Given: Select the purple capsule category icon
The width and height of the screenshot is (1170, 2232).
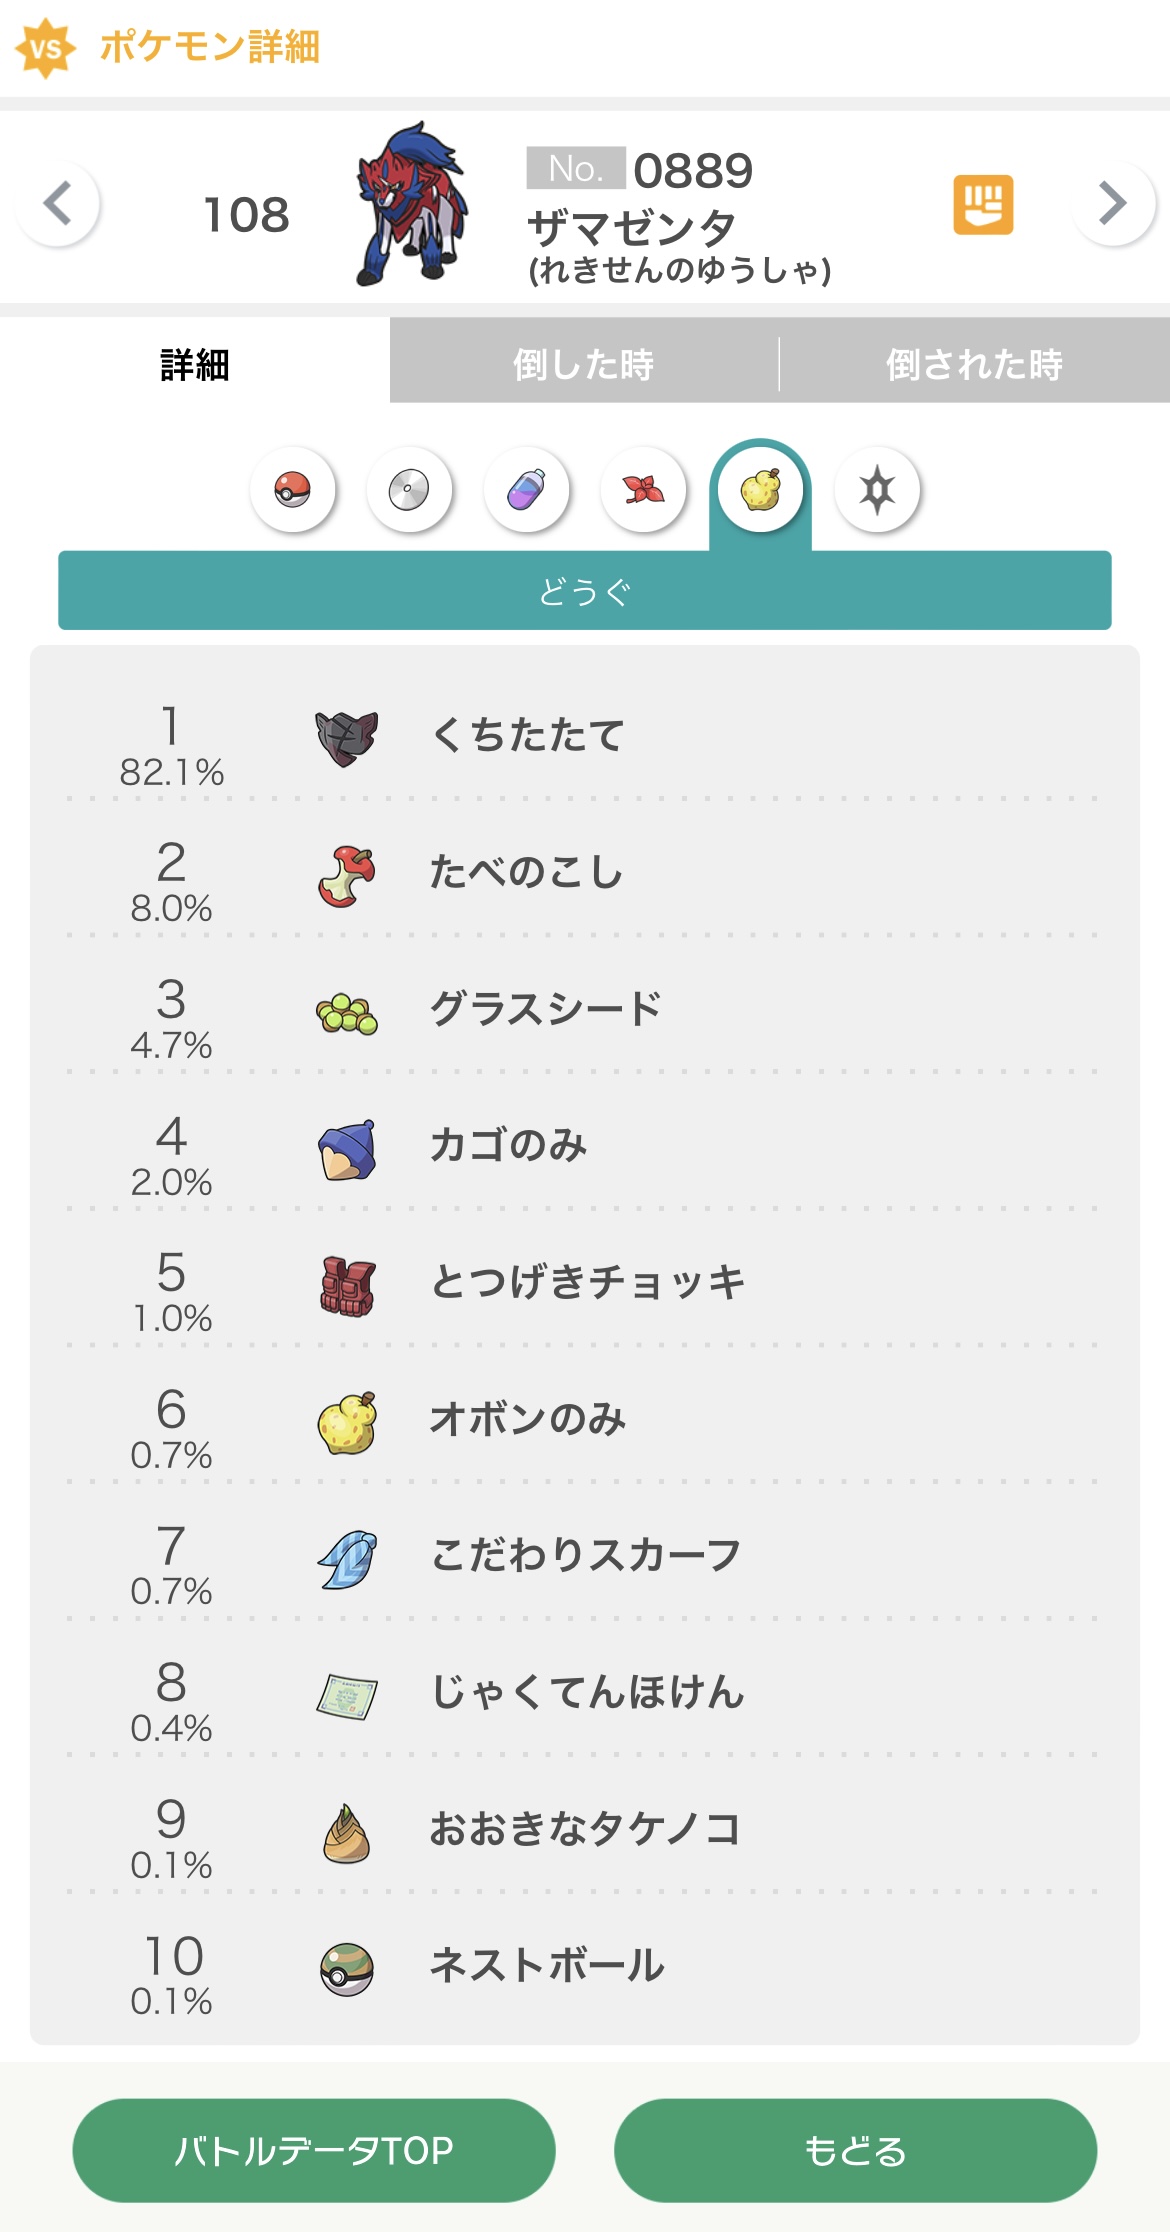Looking at the screenshot, I should tap(526, 490).
